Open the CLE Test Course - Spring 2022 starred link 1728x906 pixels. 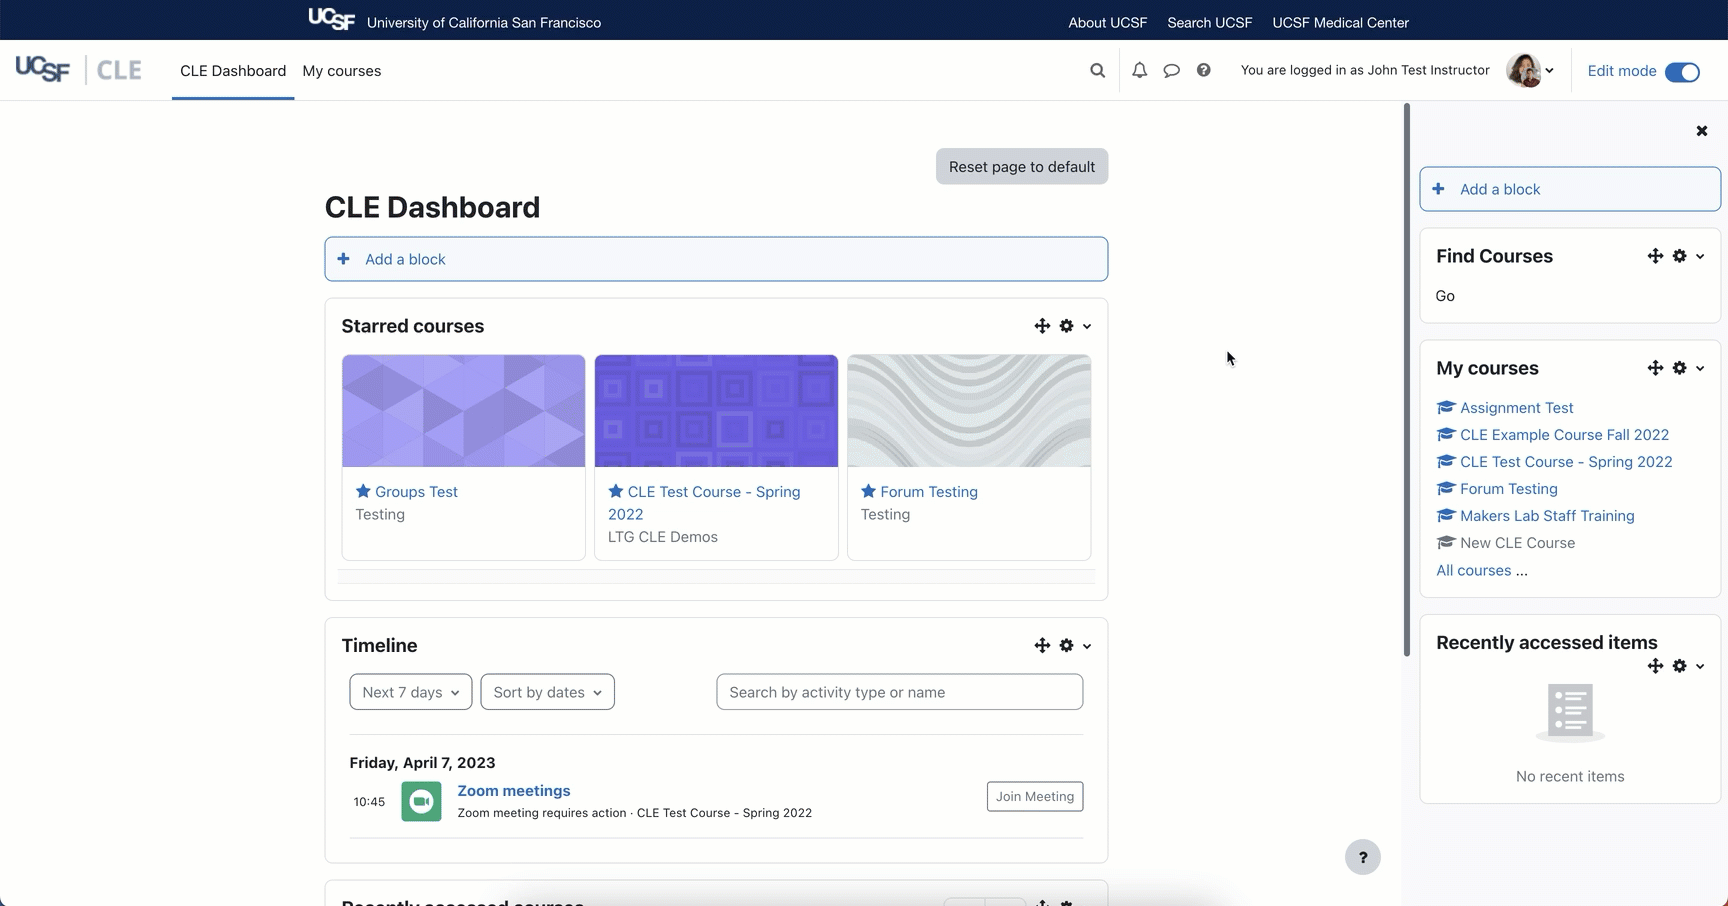point(704,503)
